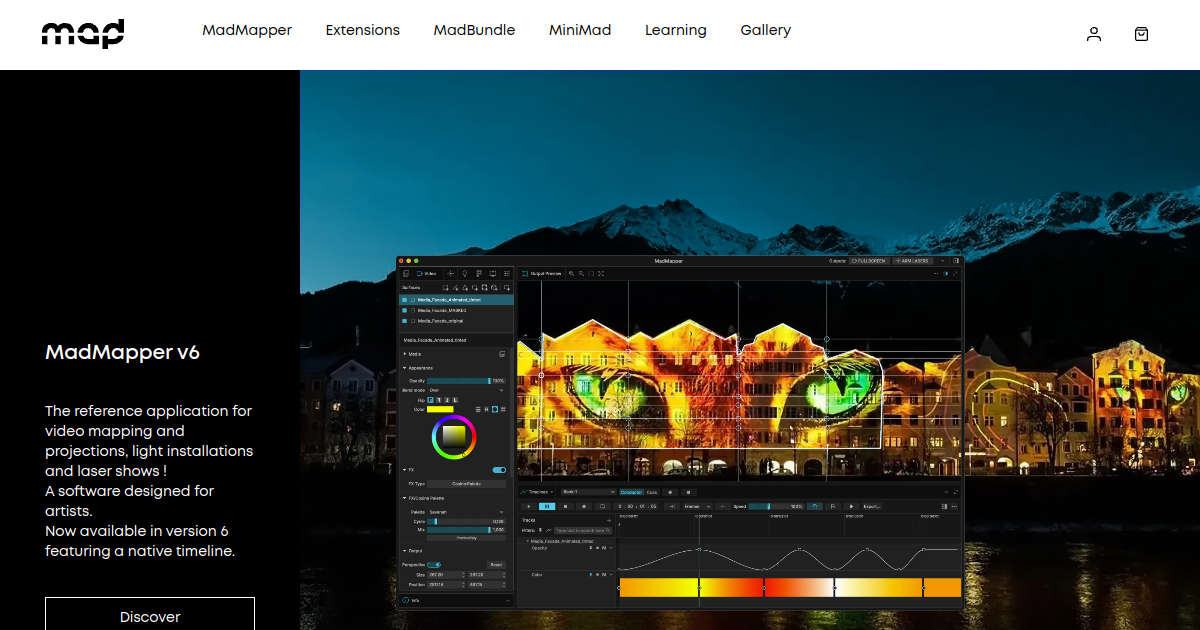Expand the Media section
1200x630 pixels.
point(405,354)
